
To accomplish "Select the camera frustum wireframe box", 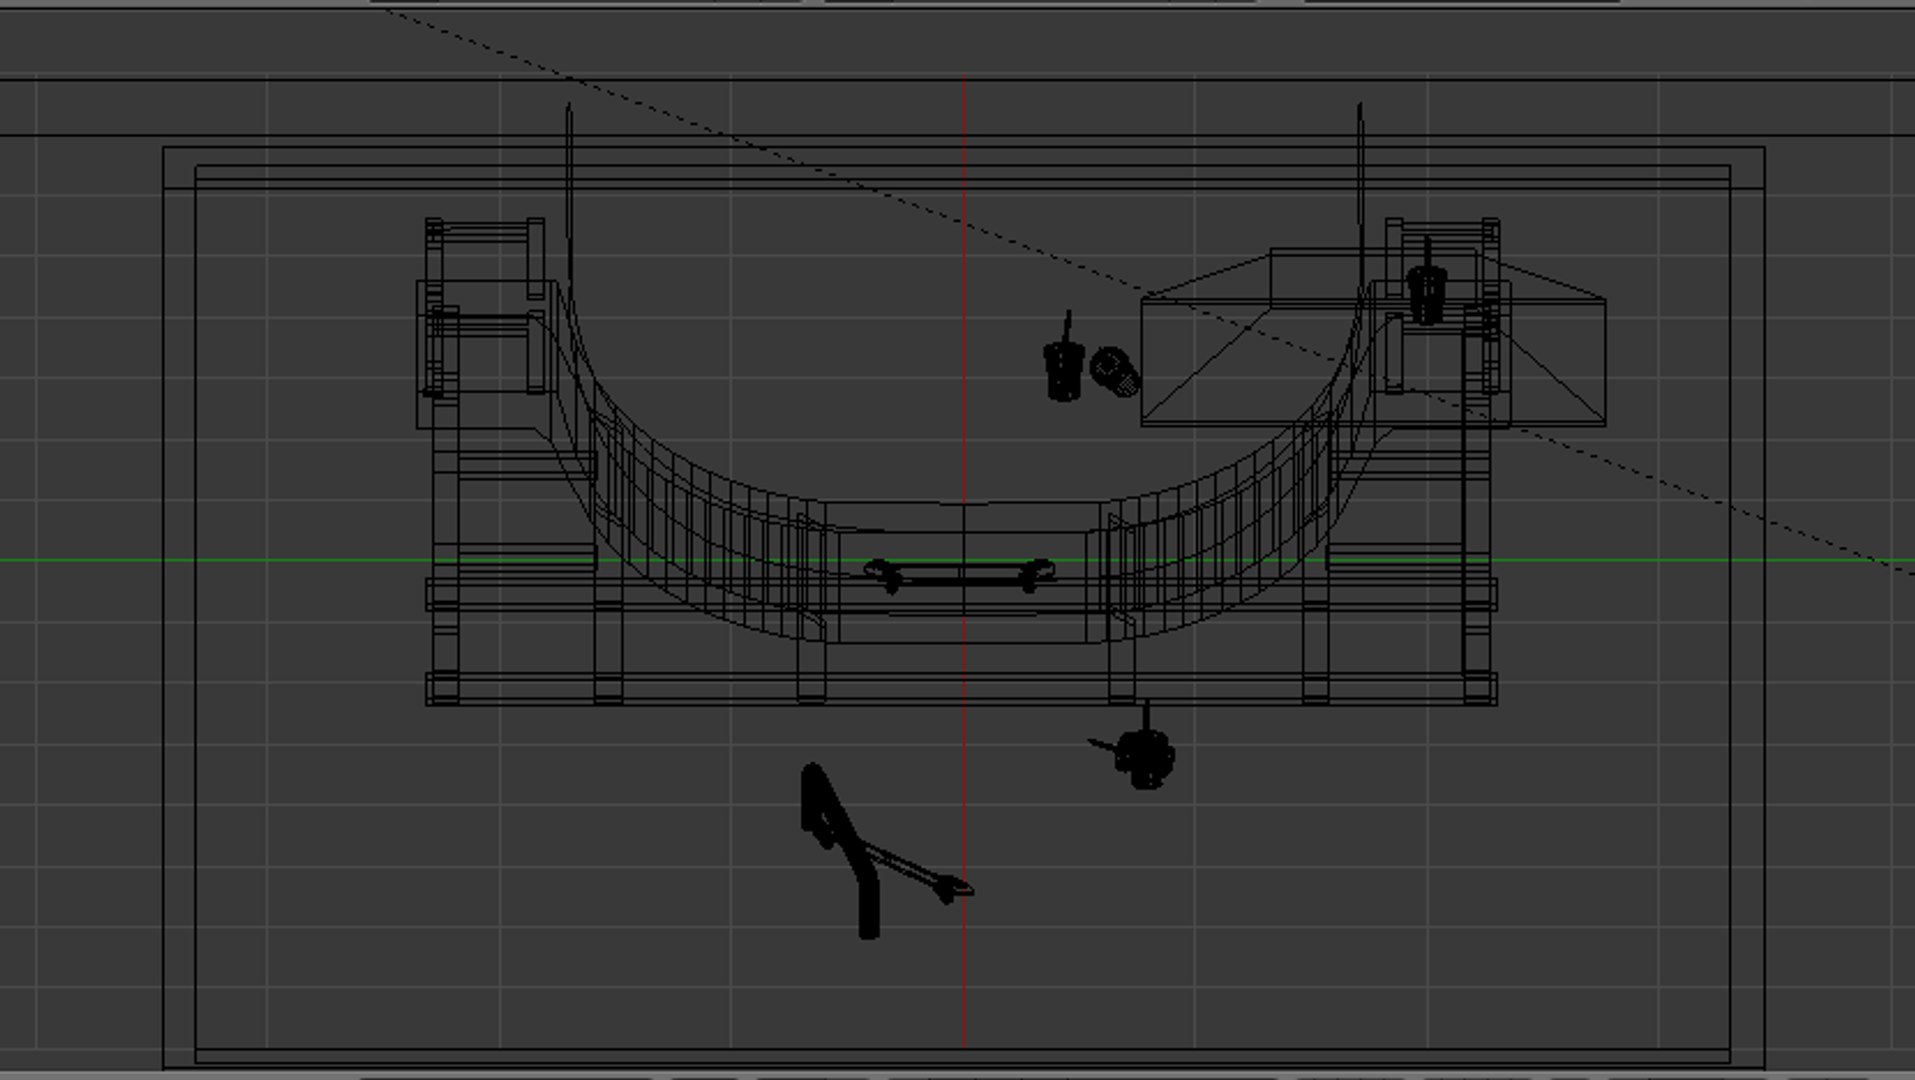I will click(x=1374, y=338).
